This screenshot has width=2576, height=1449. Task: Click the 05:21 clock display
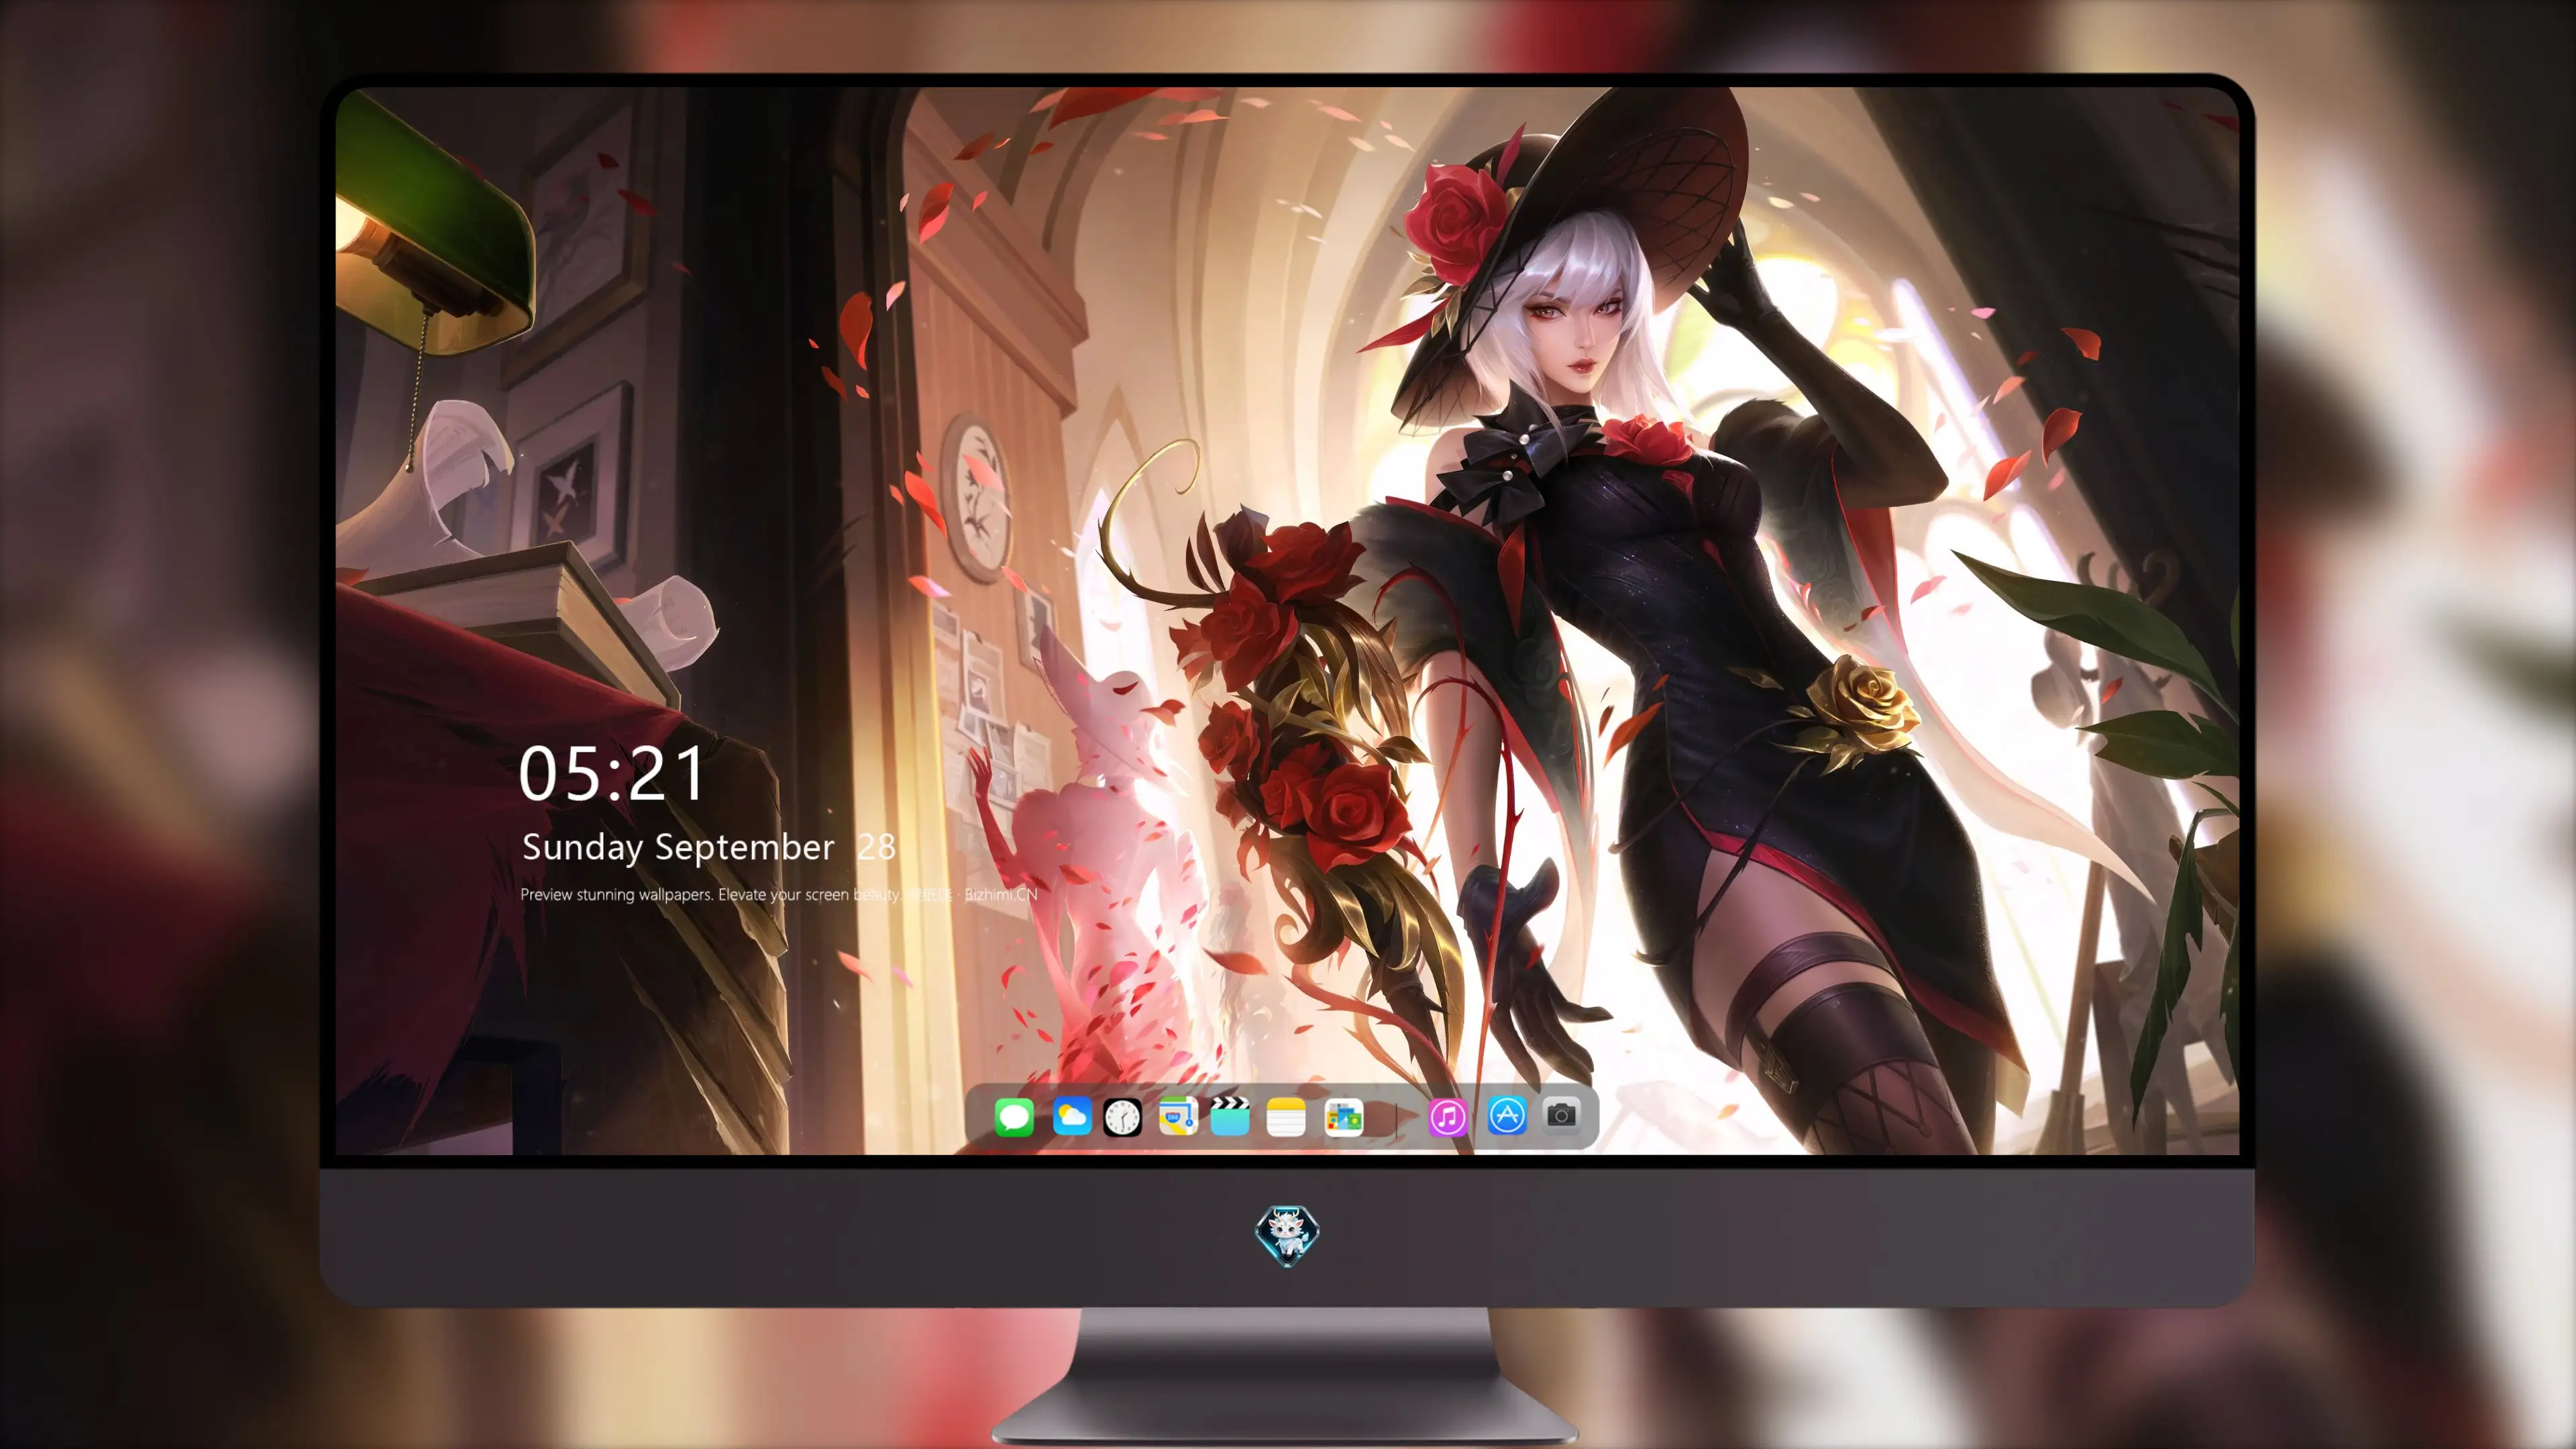point(612,774)
